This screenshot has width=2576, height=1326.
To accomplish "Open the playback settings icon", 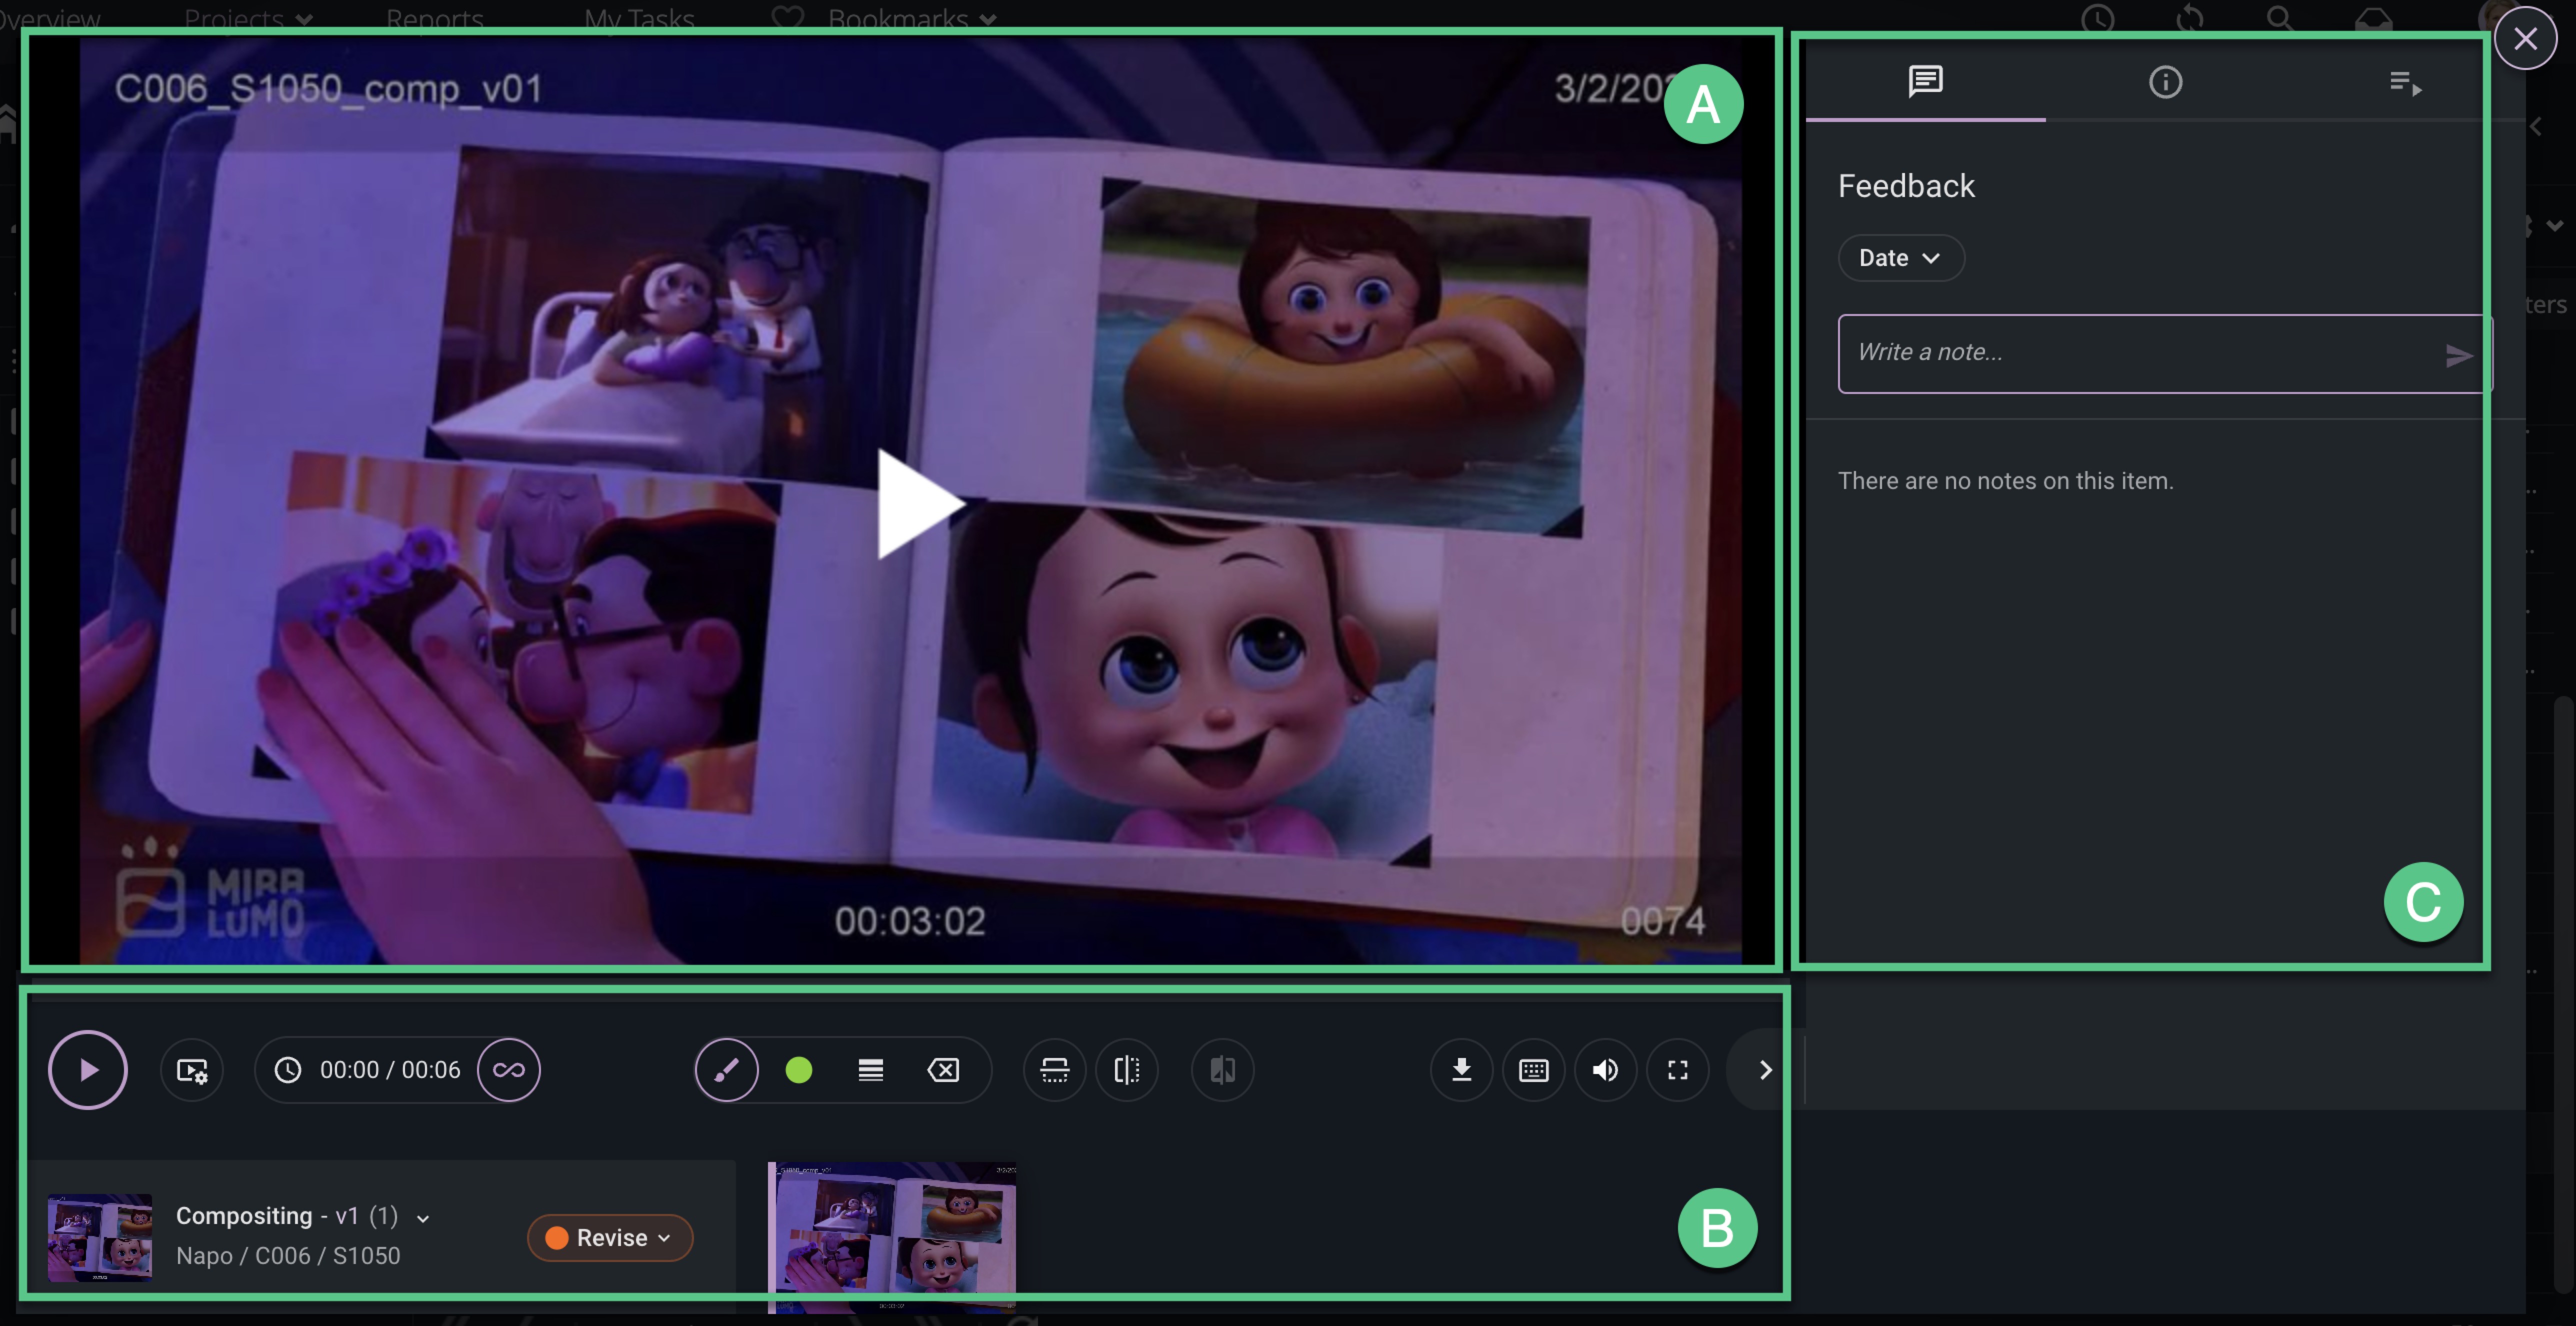I will (x=192, y=1070).
